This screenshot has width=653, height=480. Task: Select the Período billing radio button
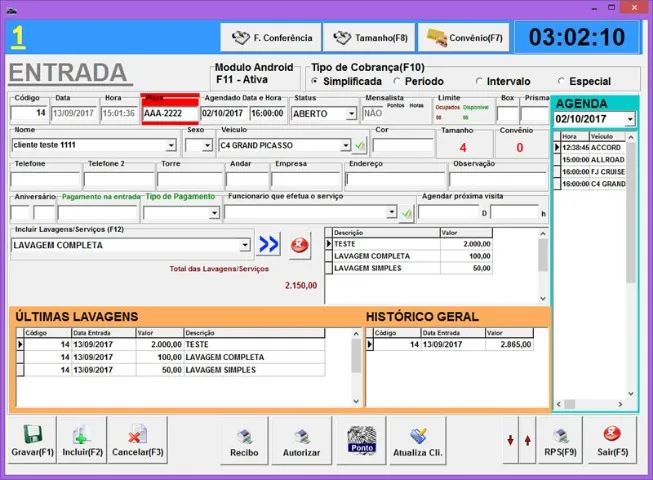coord(399,81)
